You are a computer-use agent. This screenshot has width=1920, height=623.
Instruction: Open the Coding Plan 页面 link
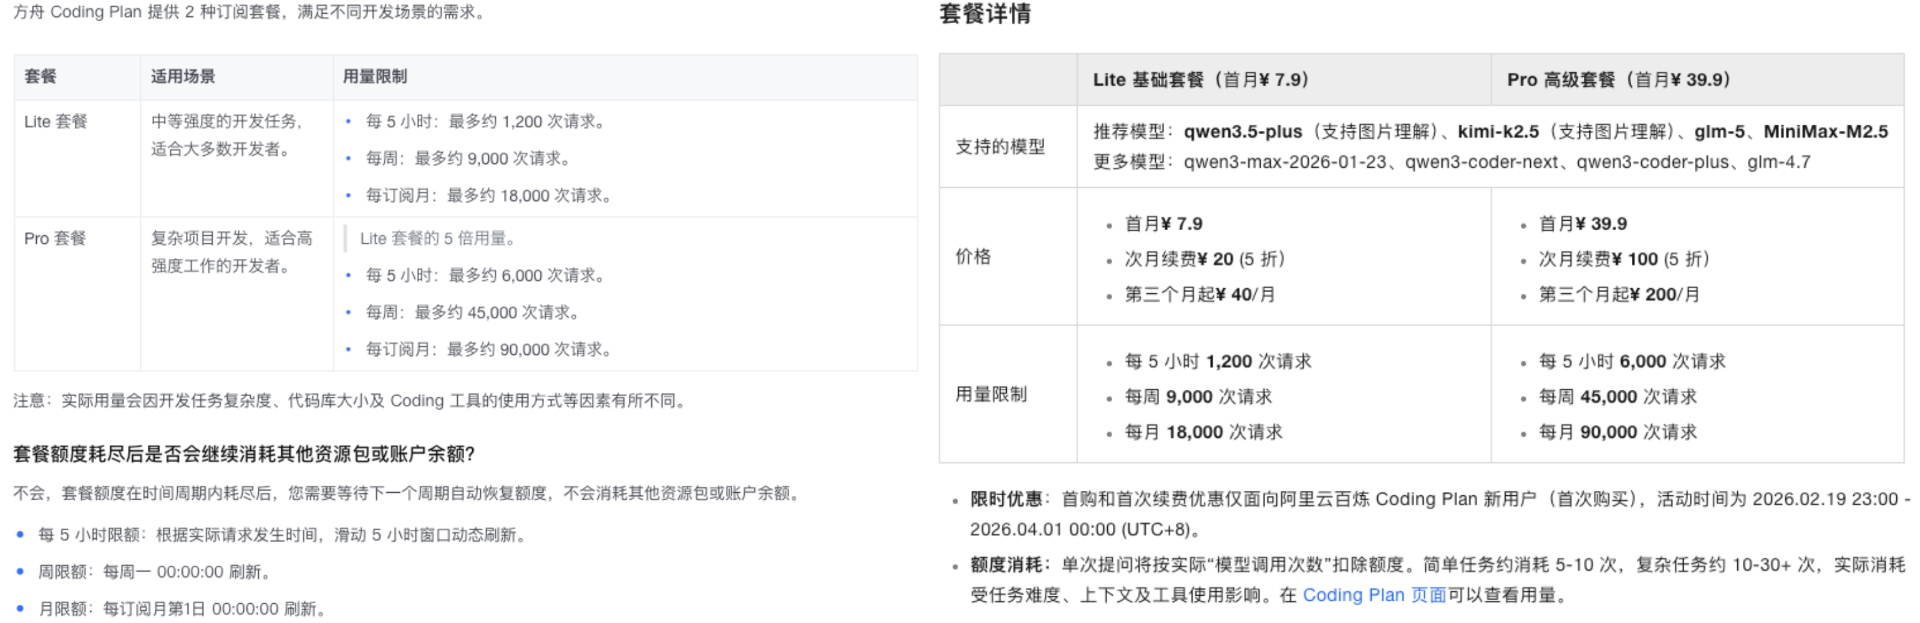pos(1373,595)
